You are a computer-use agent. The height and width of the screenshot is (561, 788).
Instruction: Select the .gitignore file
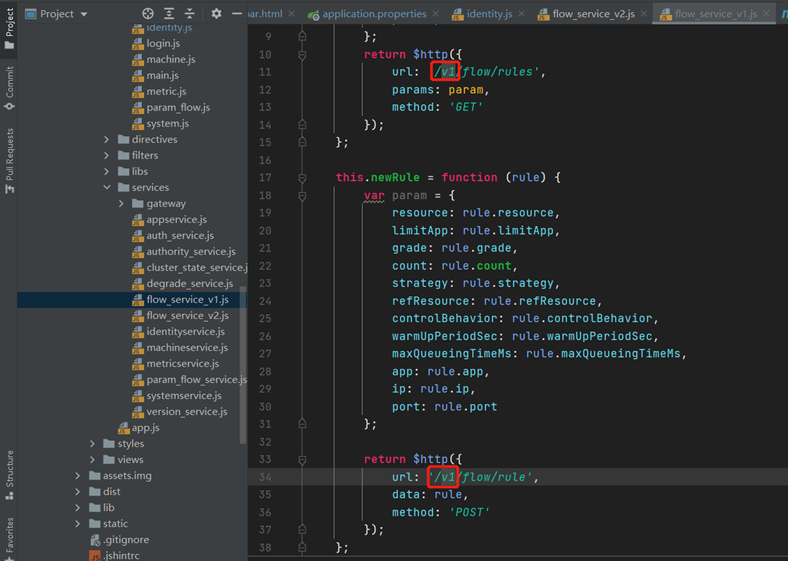120,540
